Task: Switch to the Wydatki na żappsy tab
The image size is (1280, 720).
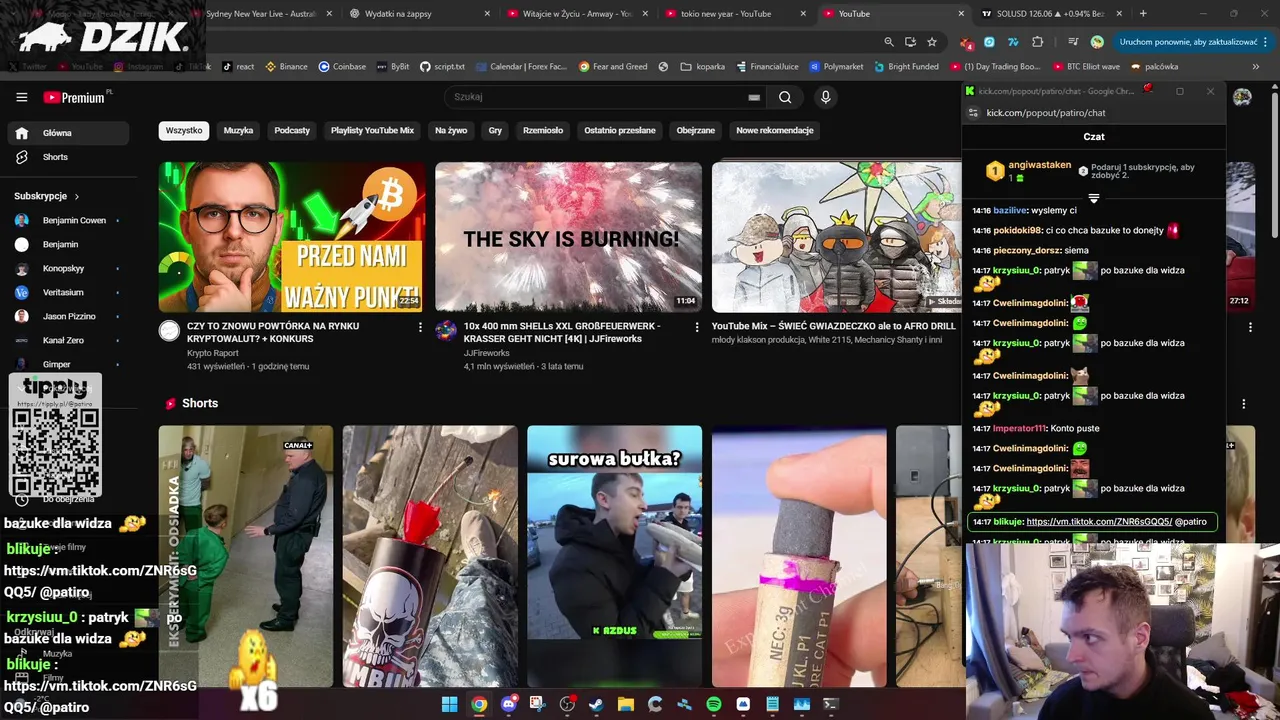Action: [x=420, y=14]
